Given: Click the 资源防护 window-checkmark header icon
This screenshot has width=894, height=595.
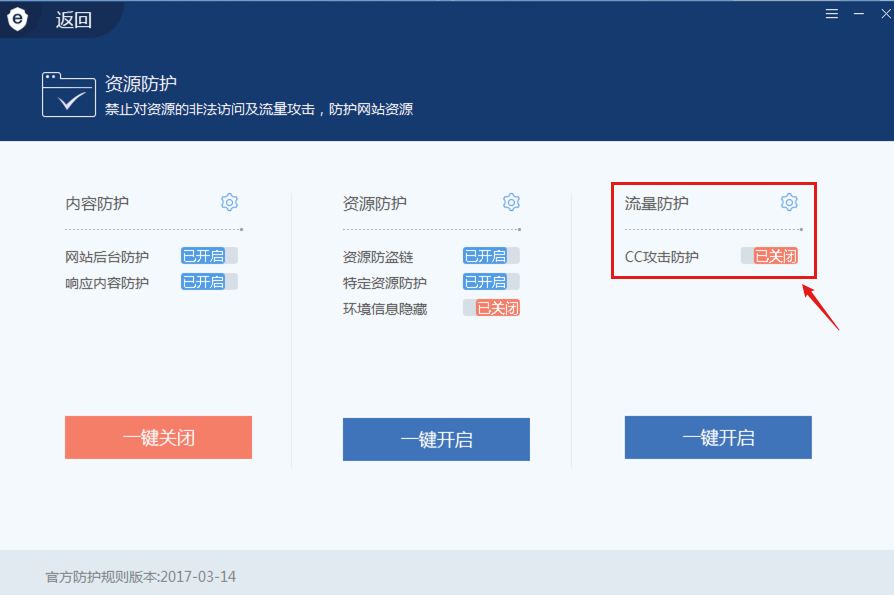Looking at the screenshot, I should tap(68, 95).
